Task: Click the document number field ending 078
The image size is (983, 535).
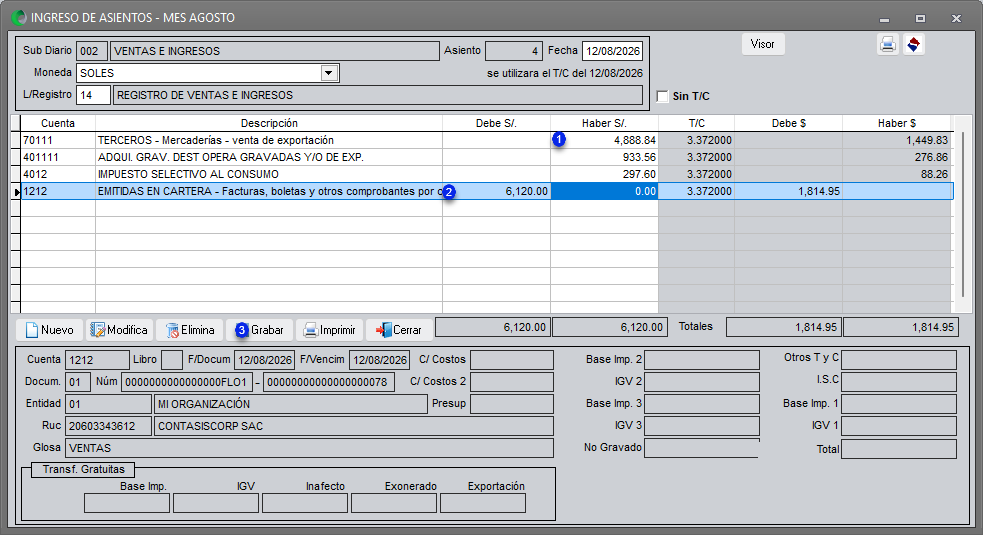Action: click(329, 382)
